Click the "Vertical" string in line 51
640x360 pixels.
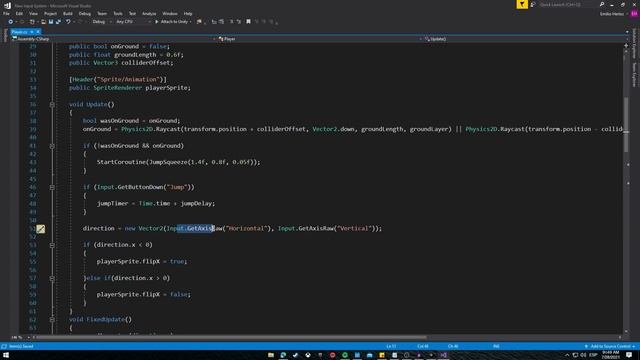[354, 229]
